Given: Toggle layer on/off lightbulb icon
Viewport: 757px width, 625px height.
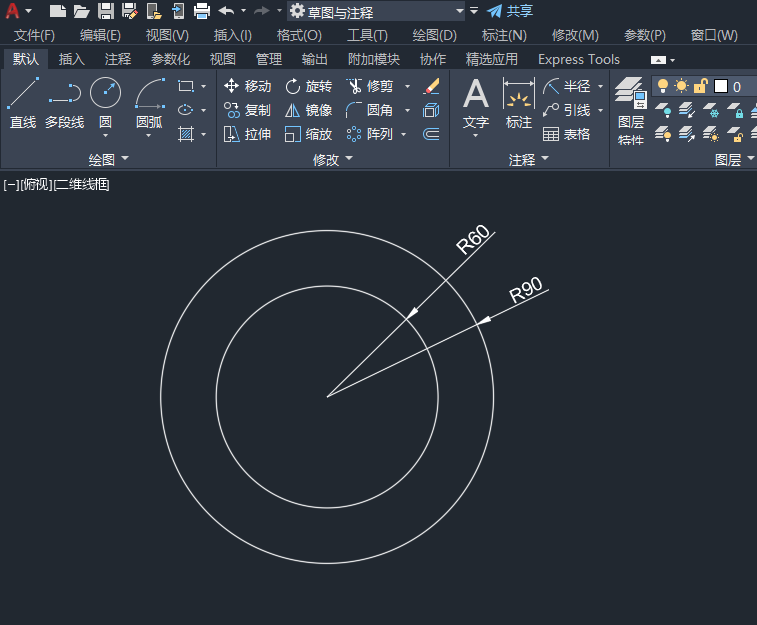Looking at the screenshot, I should 663,86.
